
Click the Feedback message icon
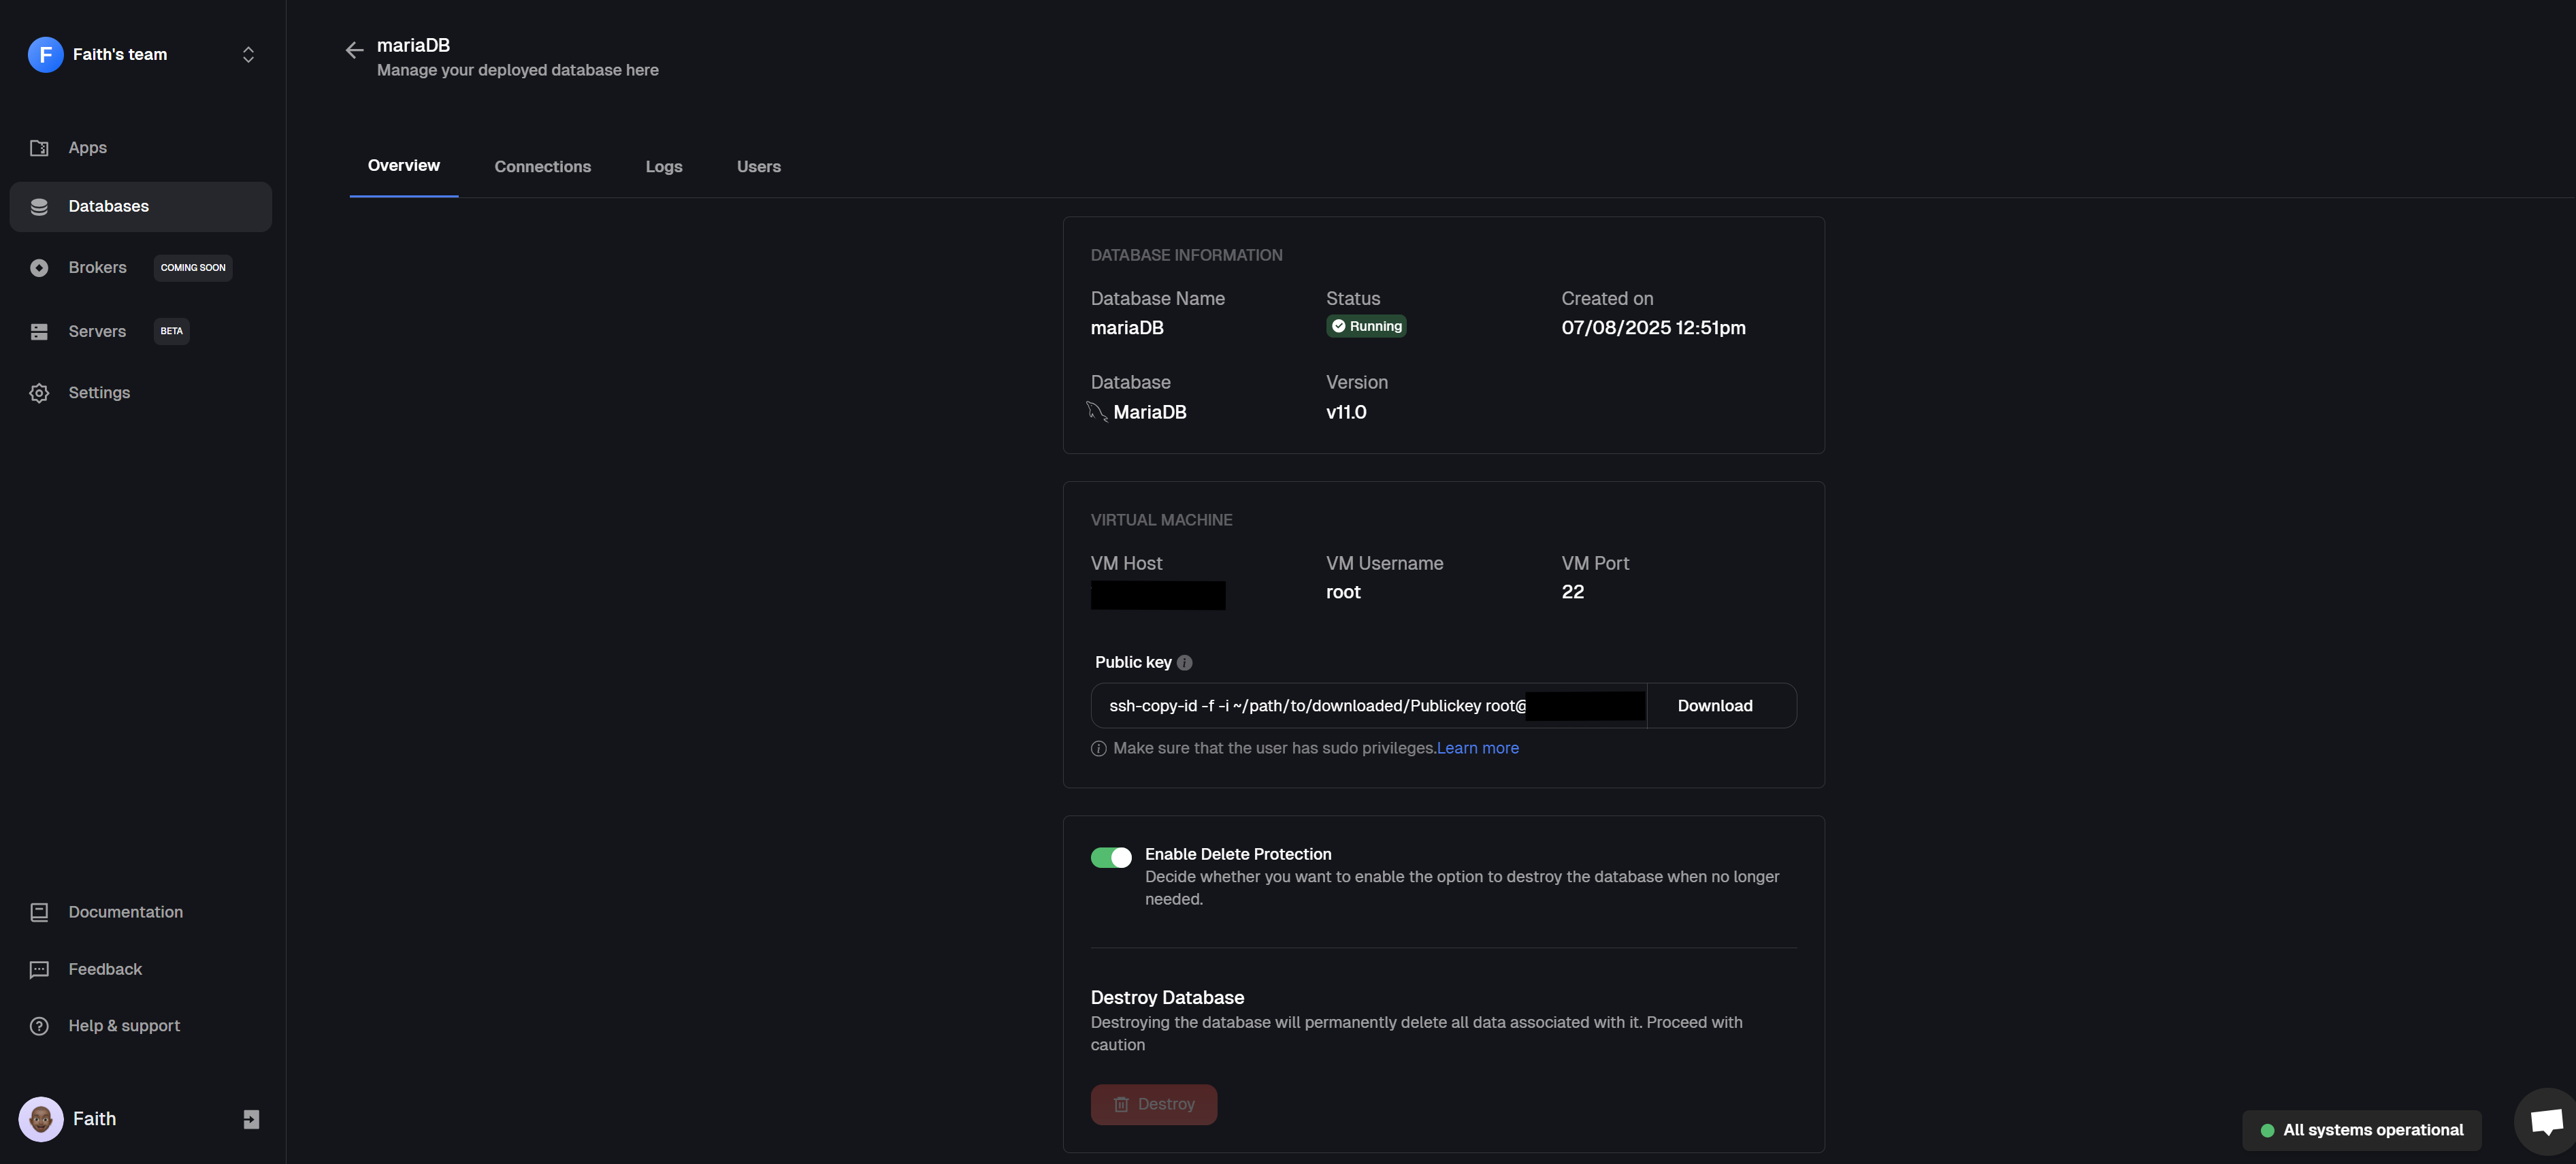(x=39, y=970)
